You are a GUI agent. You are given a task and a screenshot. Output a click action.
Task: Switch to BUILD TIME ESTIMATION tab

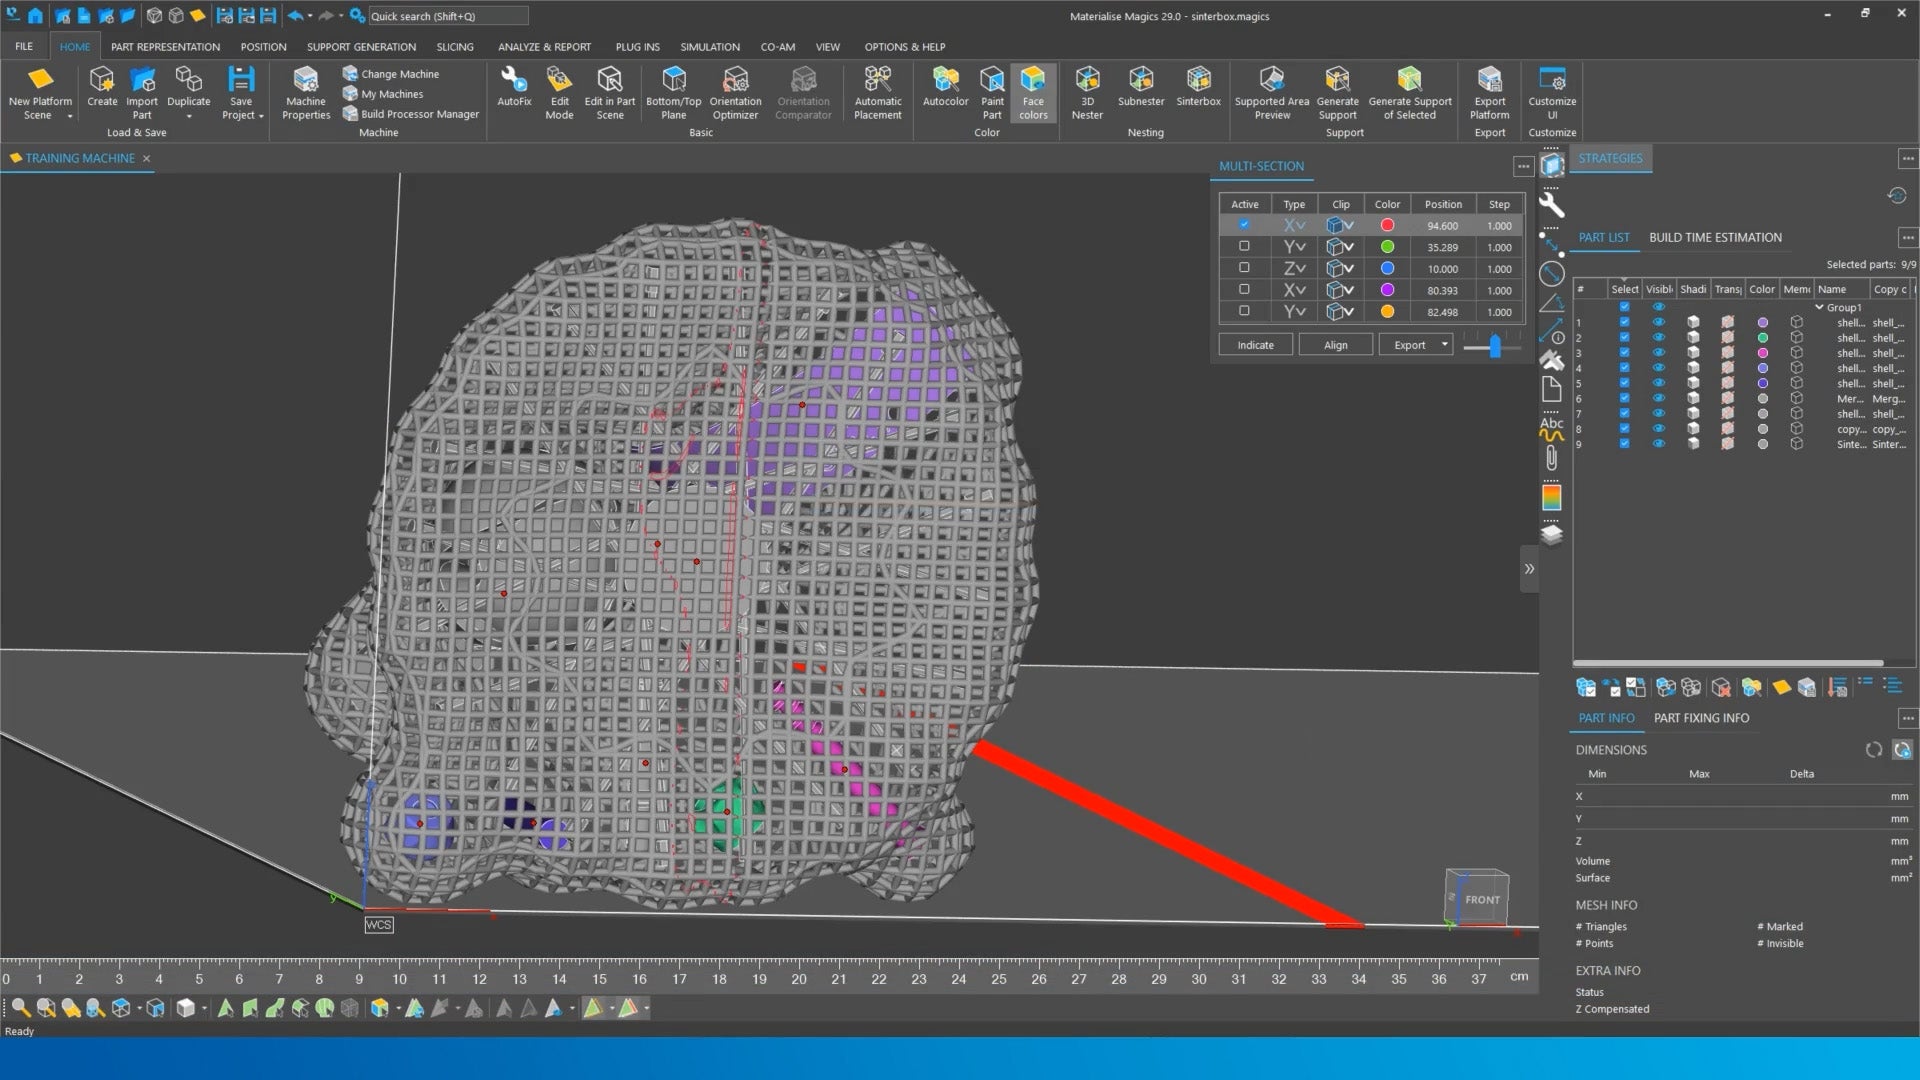click(x=1715, y=237)
